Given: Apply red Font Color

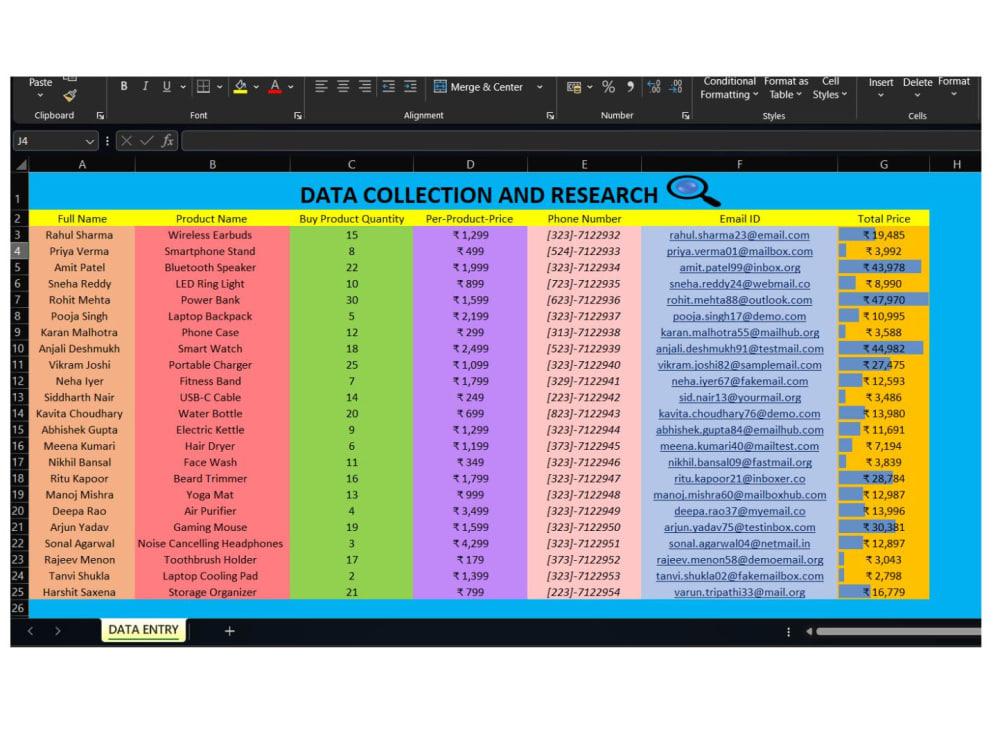Looking at the screenshot, I should (x=275, y=86).
